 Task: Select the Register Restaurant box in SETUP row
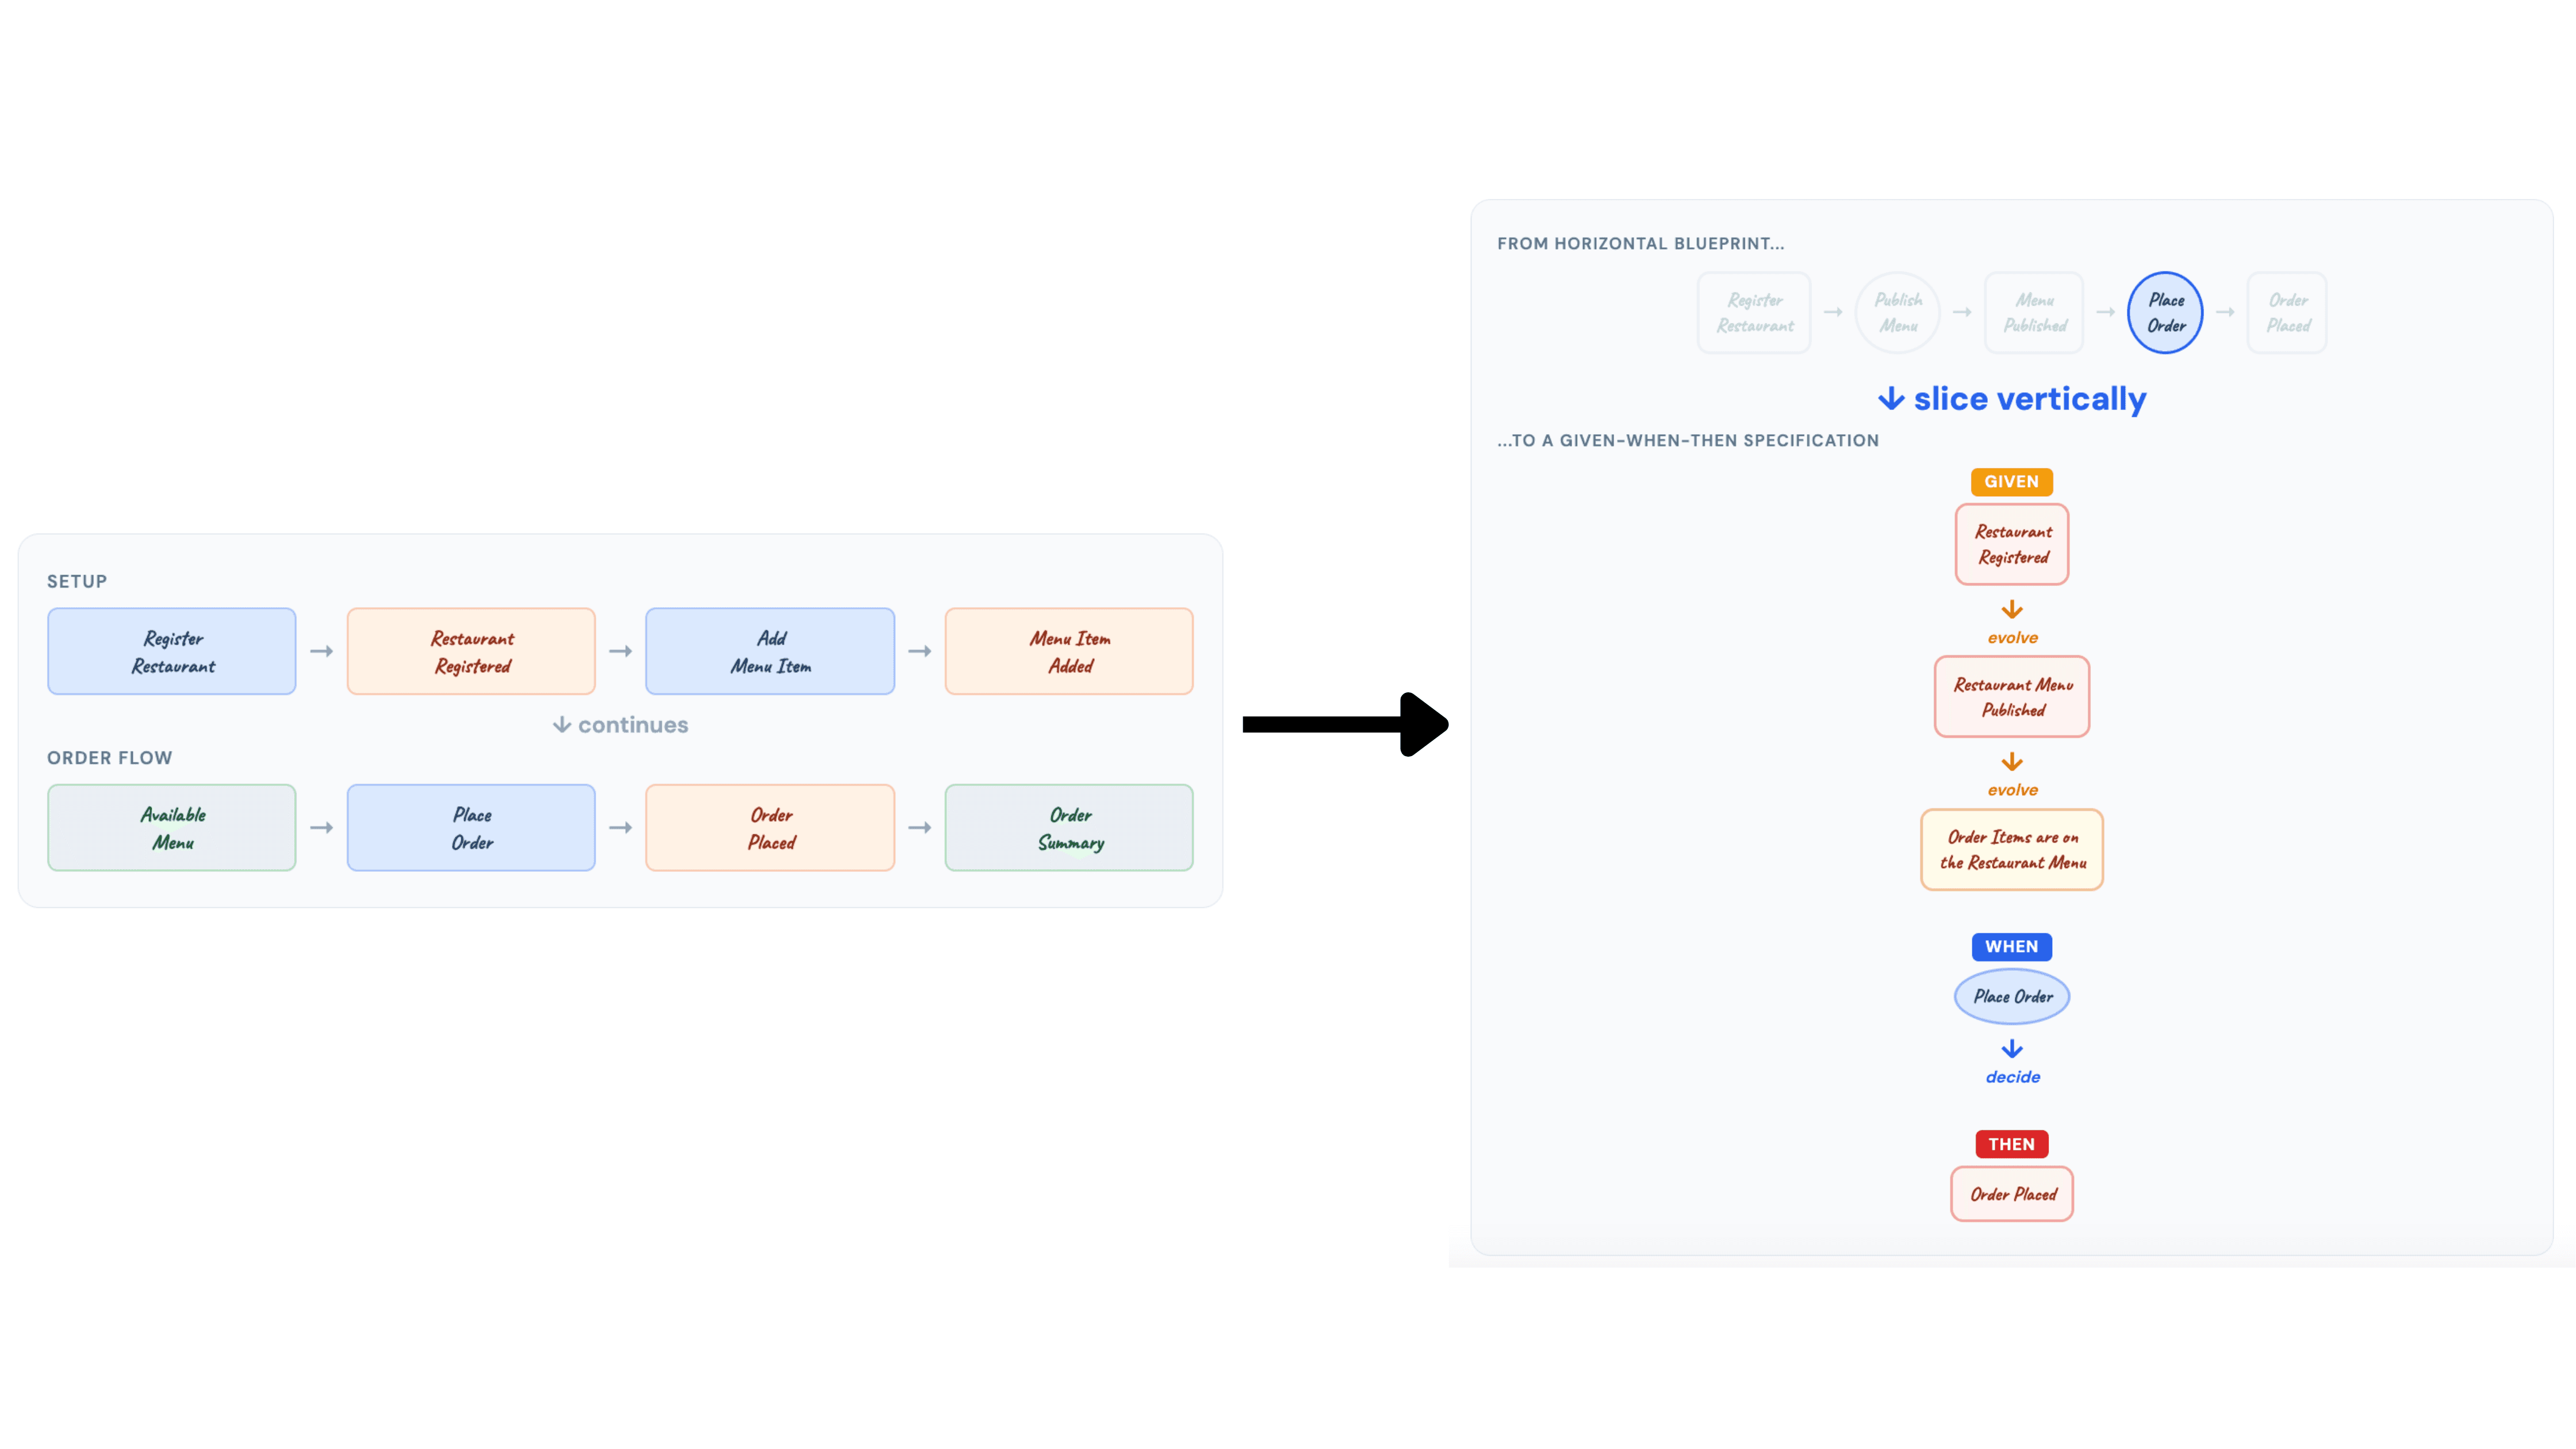[172, 651]
